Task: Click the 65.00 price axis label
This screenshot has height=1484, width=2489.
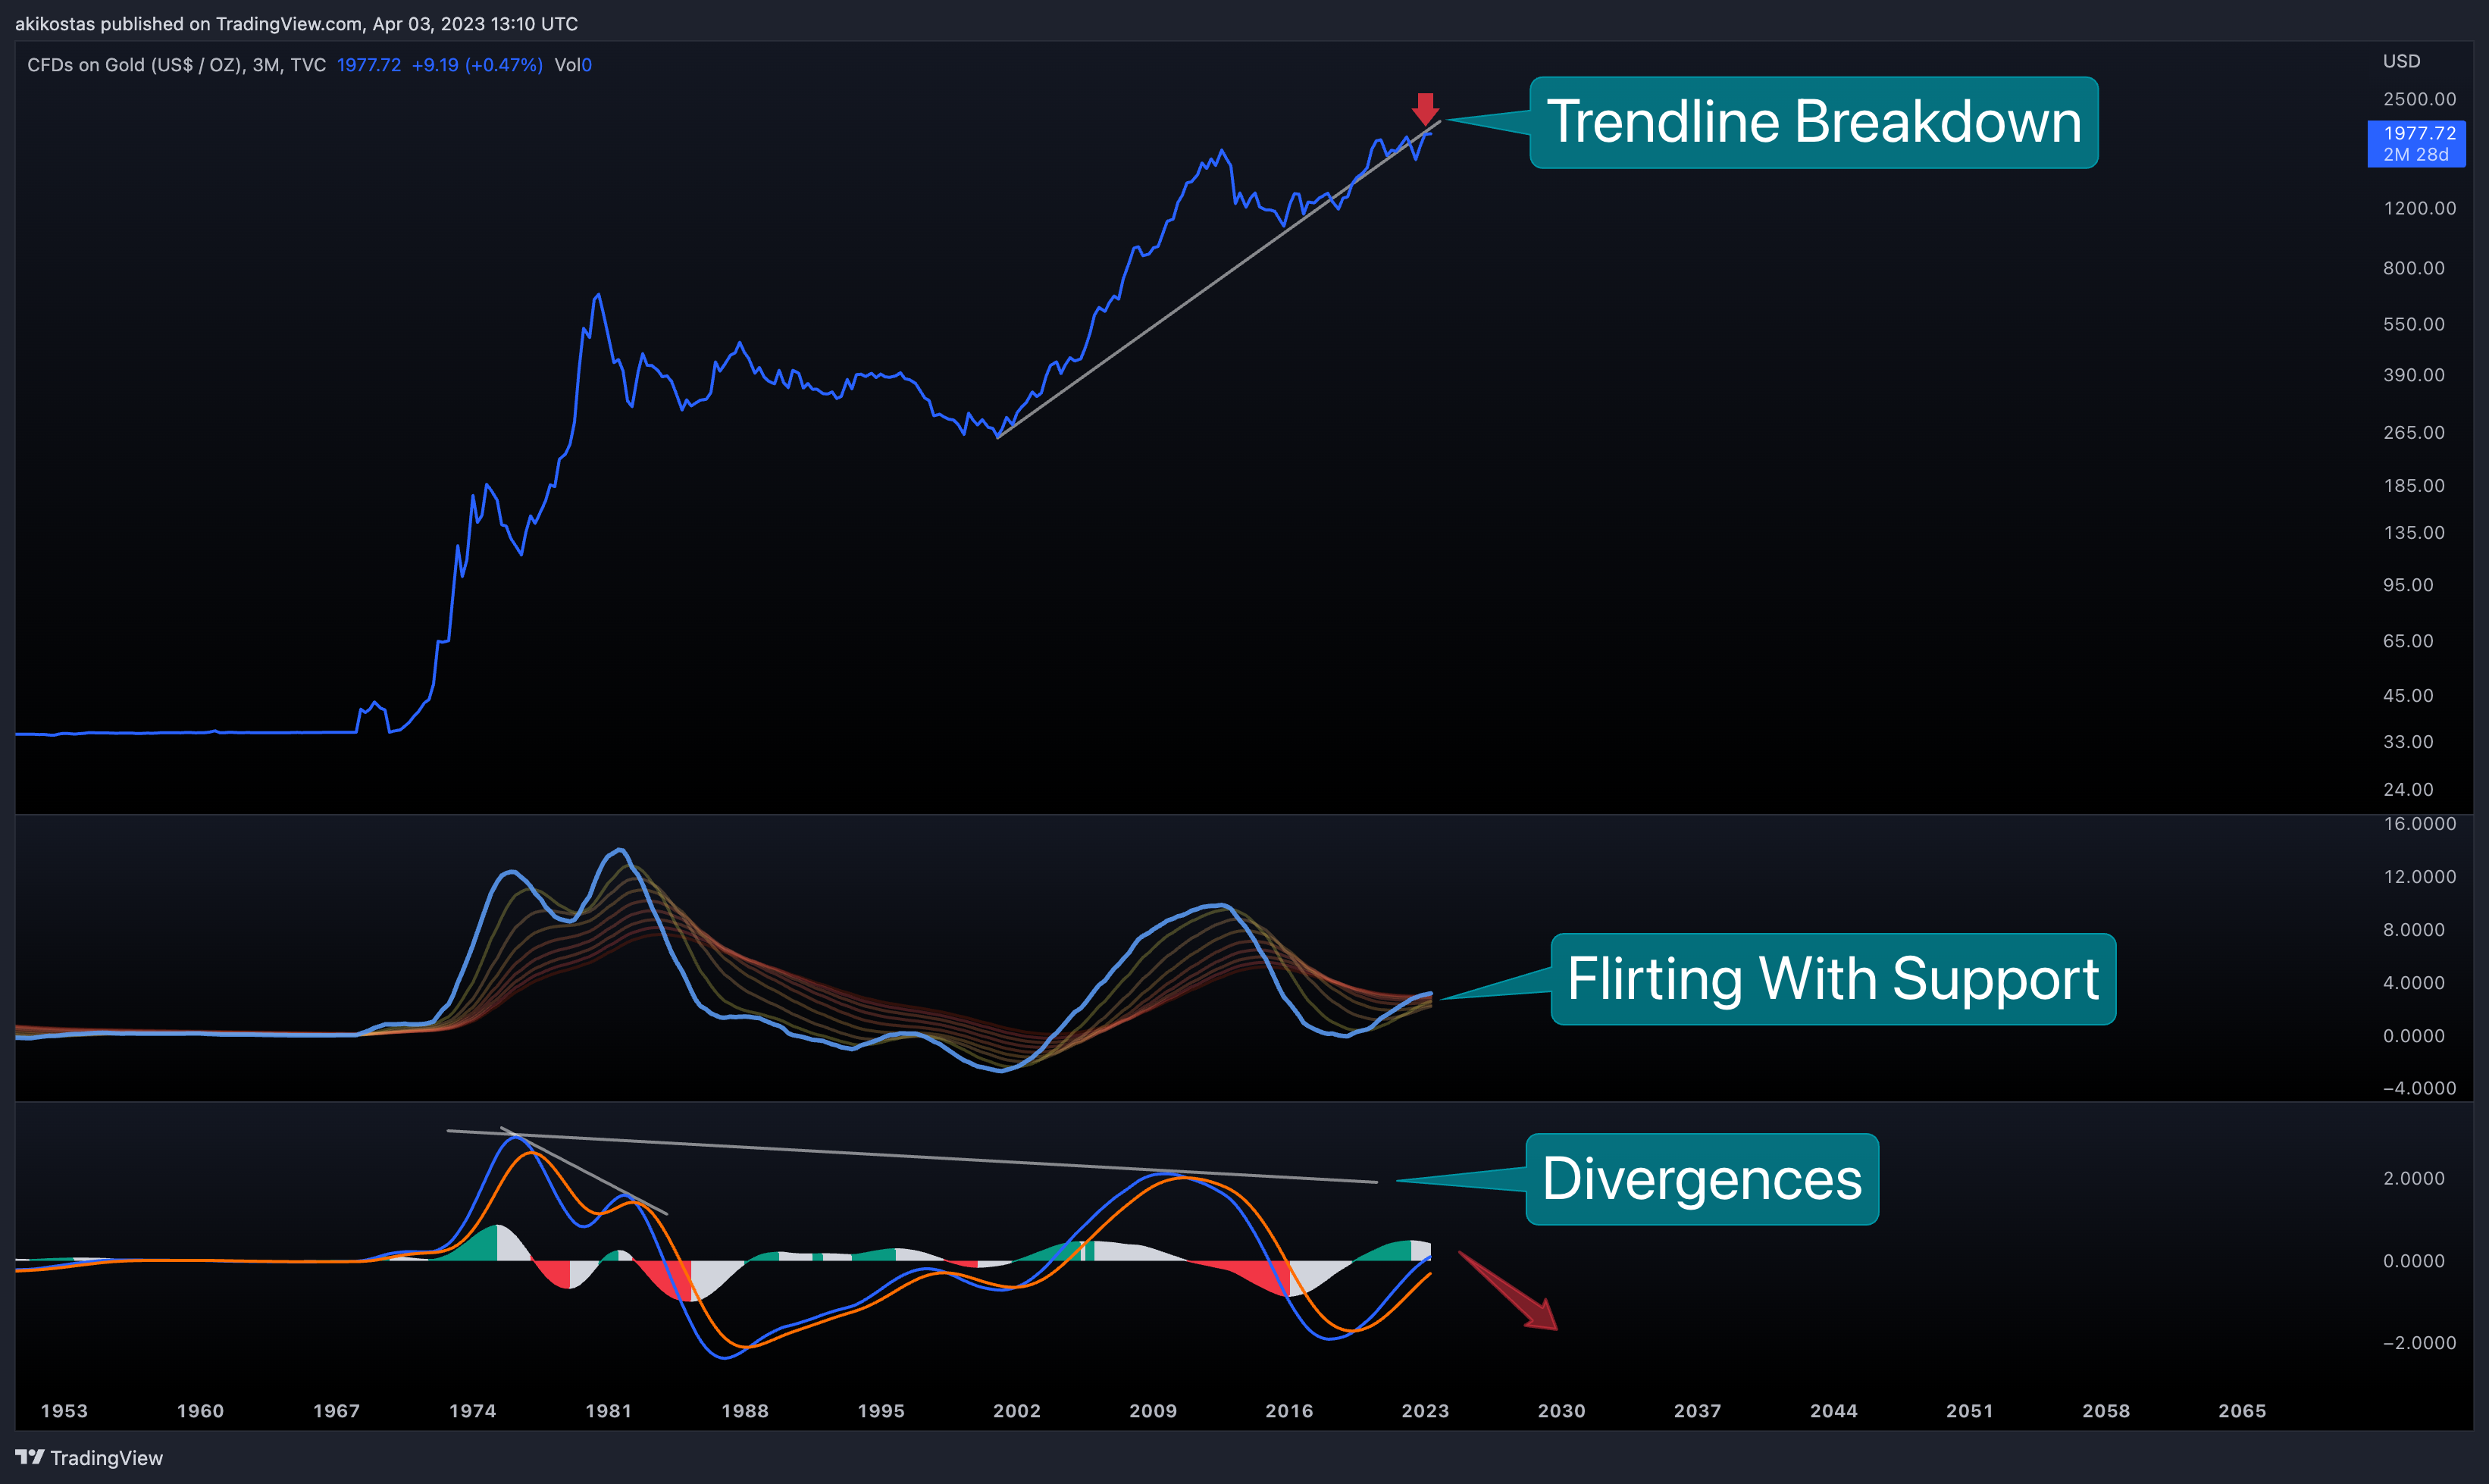Action: pos(2408,641)
